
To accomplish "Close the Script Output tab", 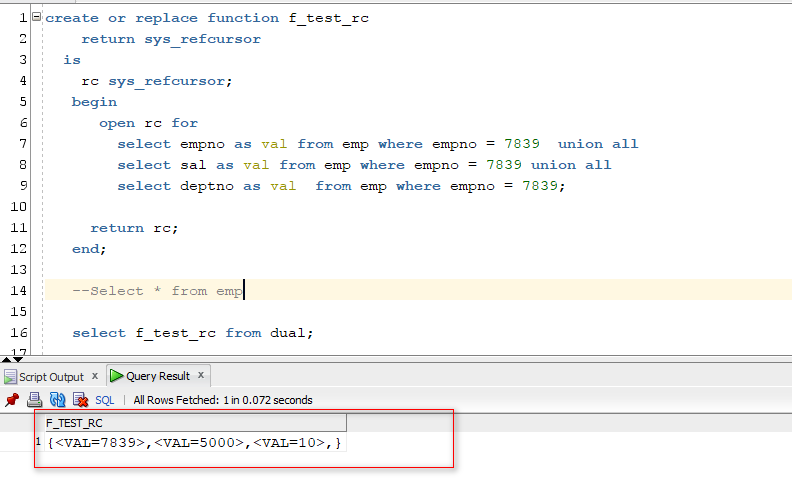I will pyautogui.click(x=94, y=376).
